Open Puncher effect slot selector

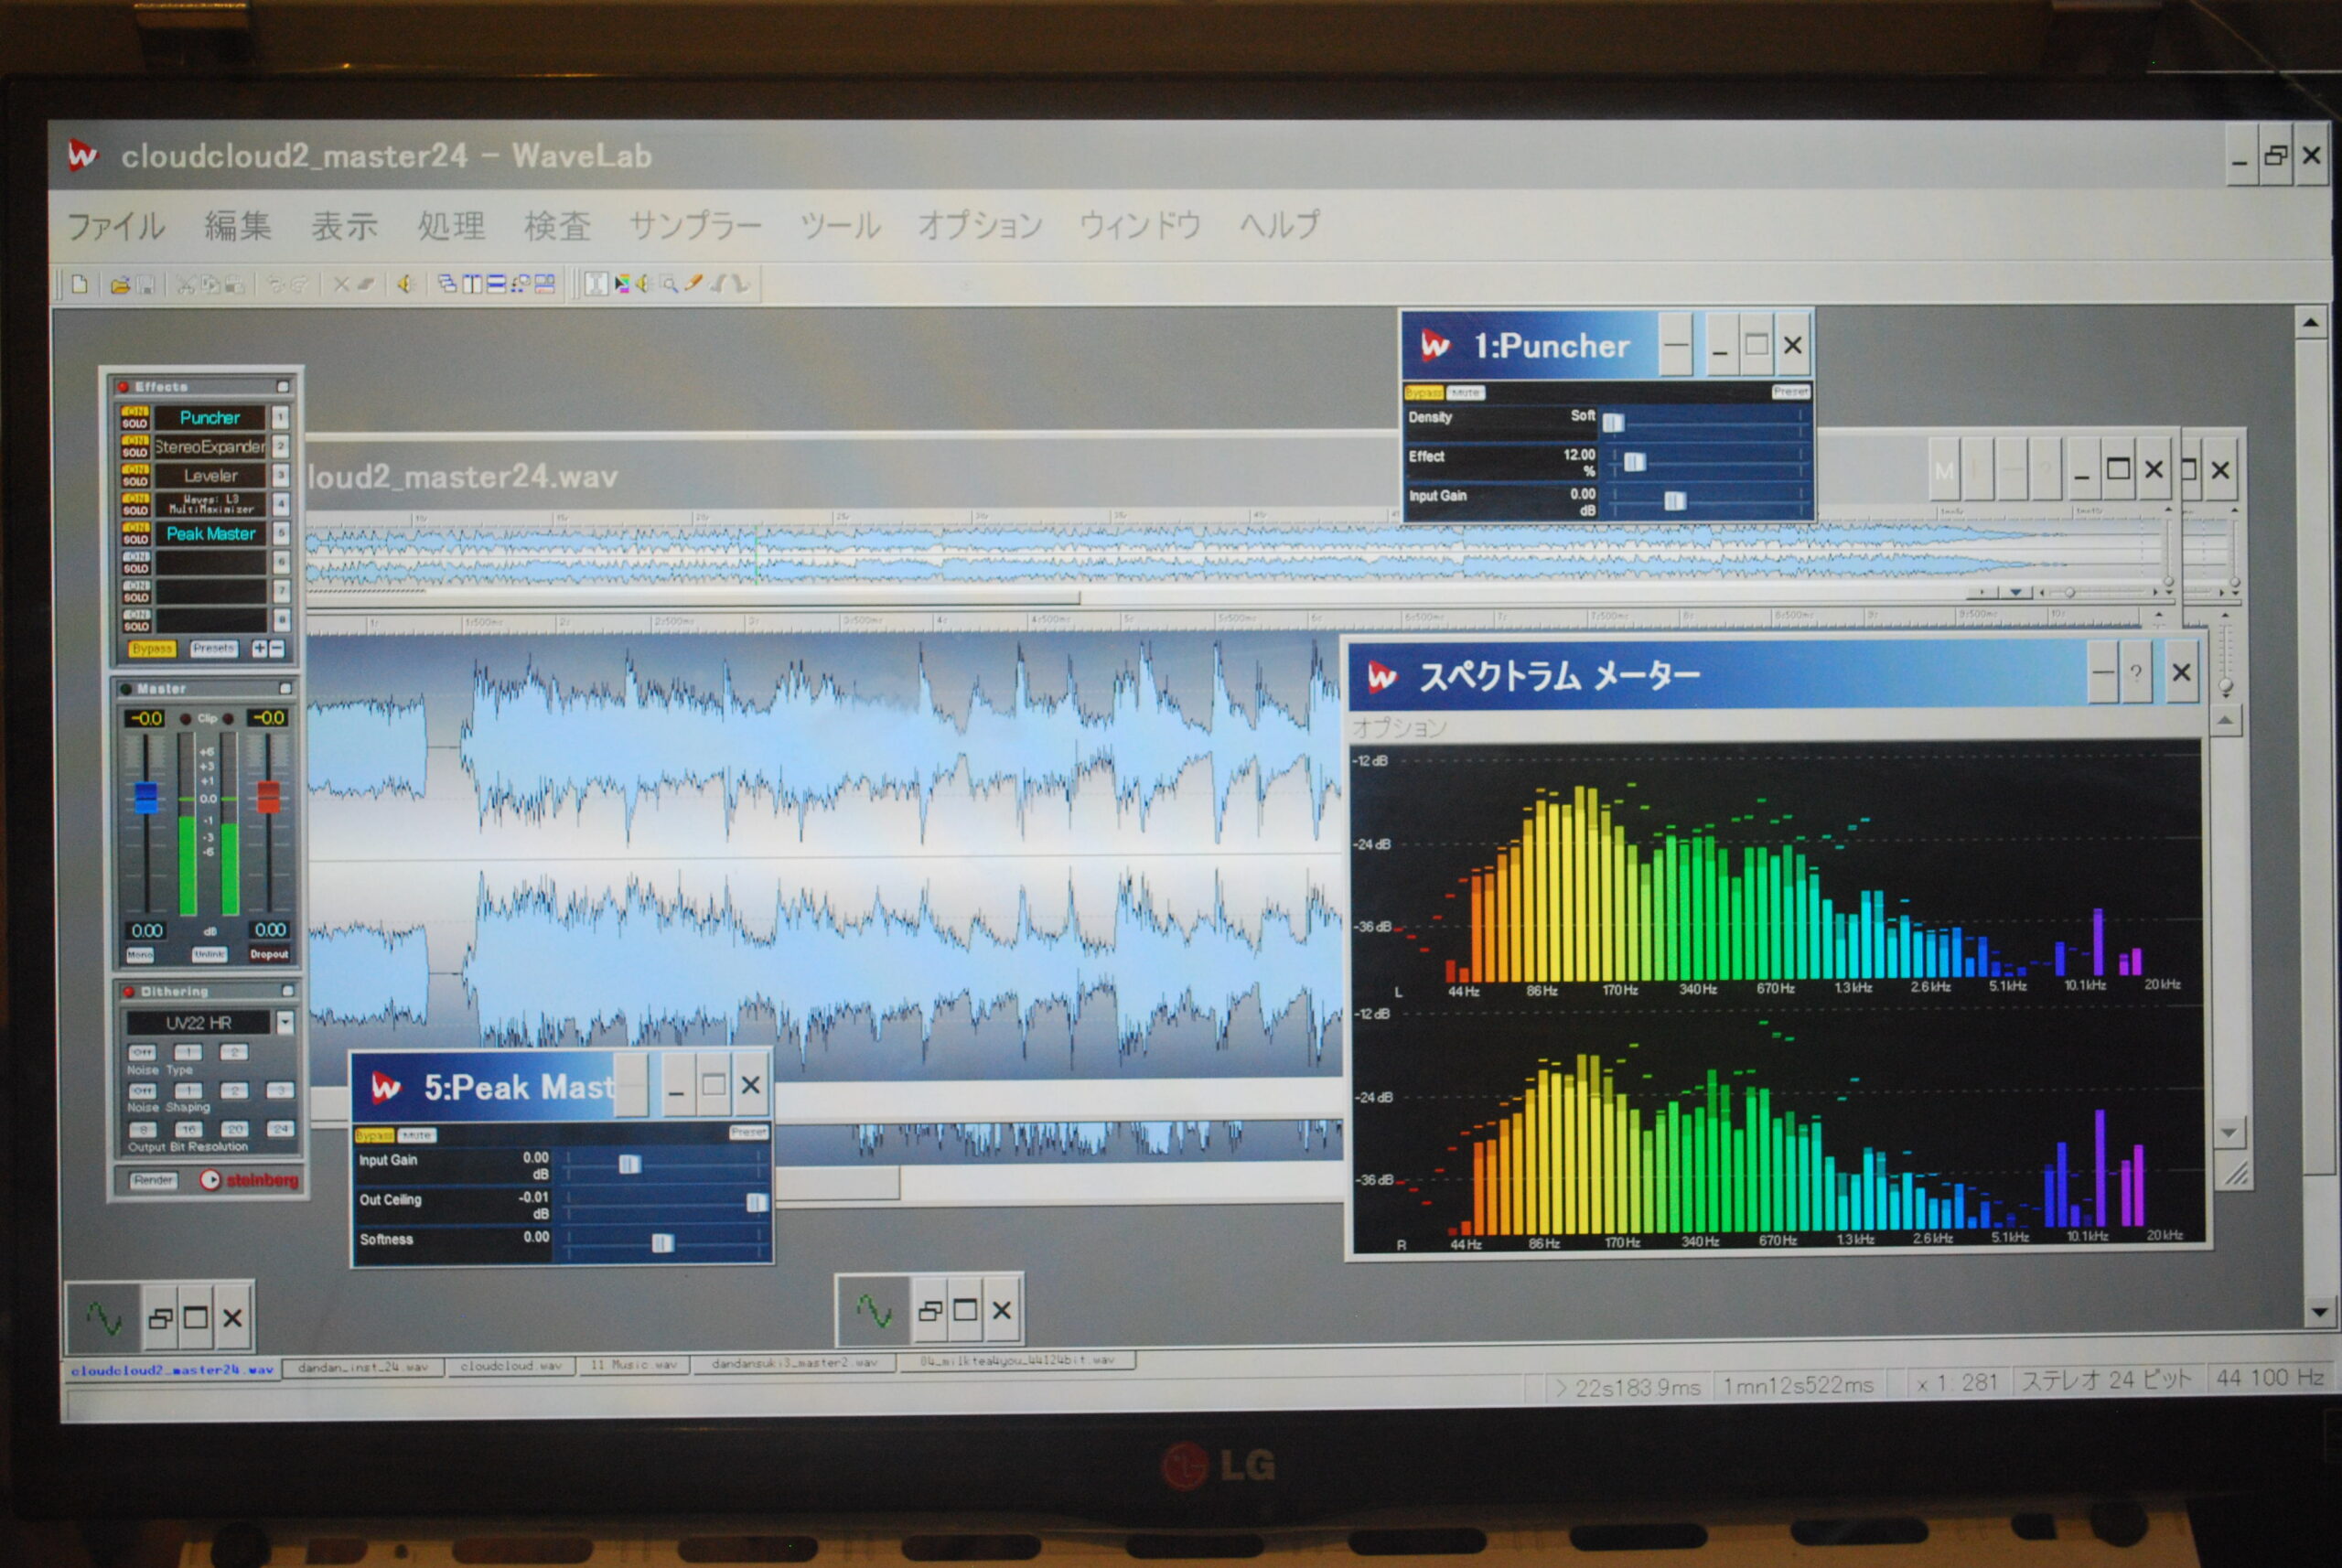point(211,418)
